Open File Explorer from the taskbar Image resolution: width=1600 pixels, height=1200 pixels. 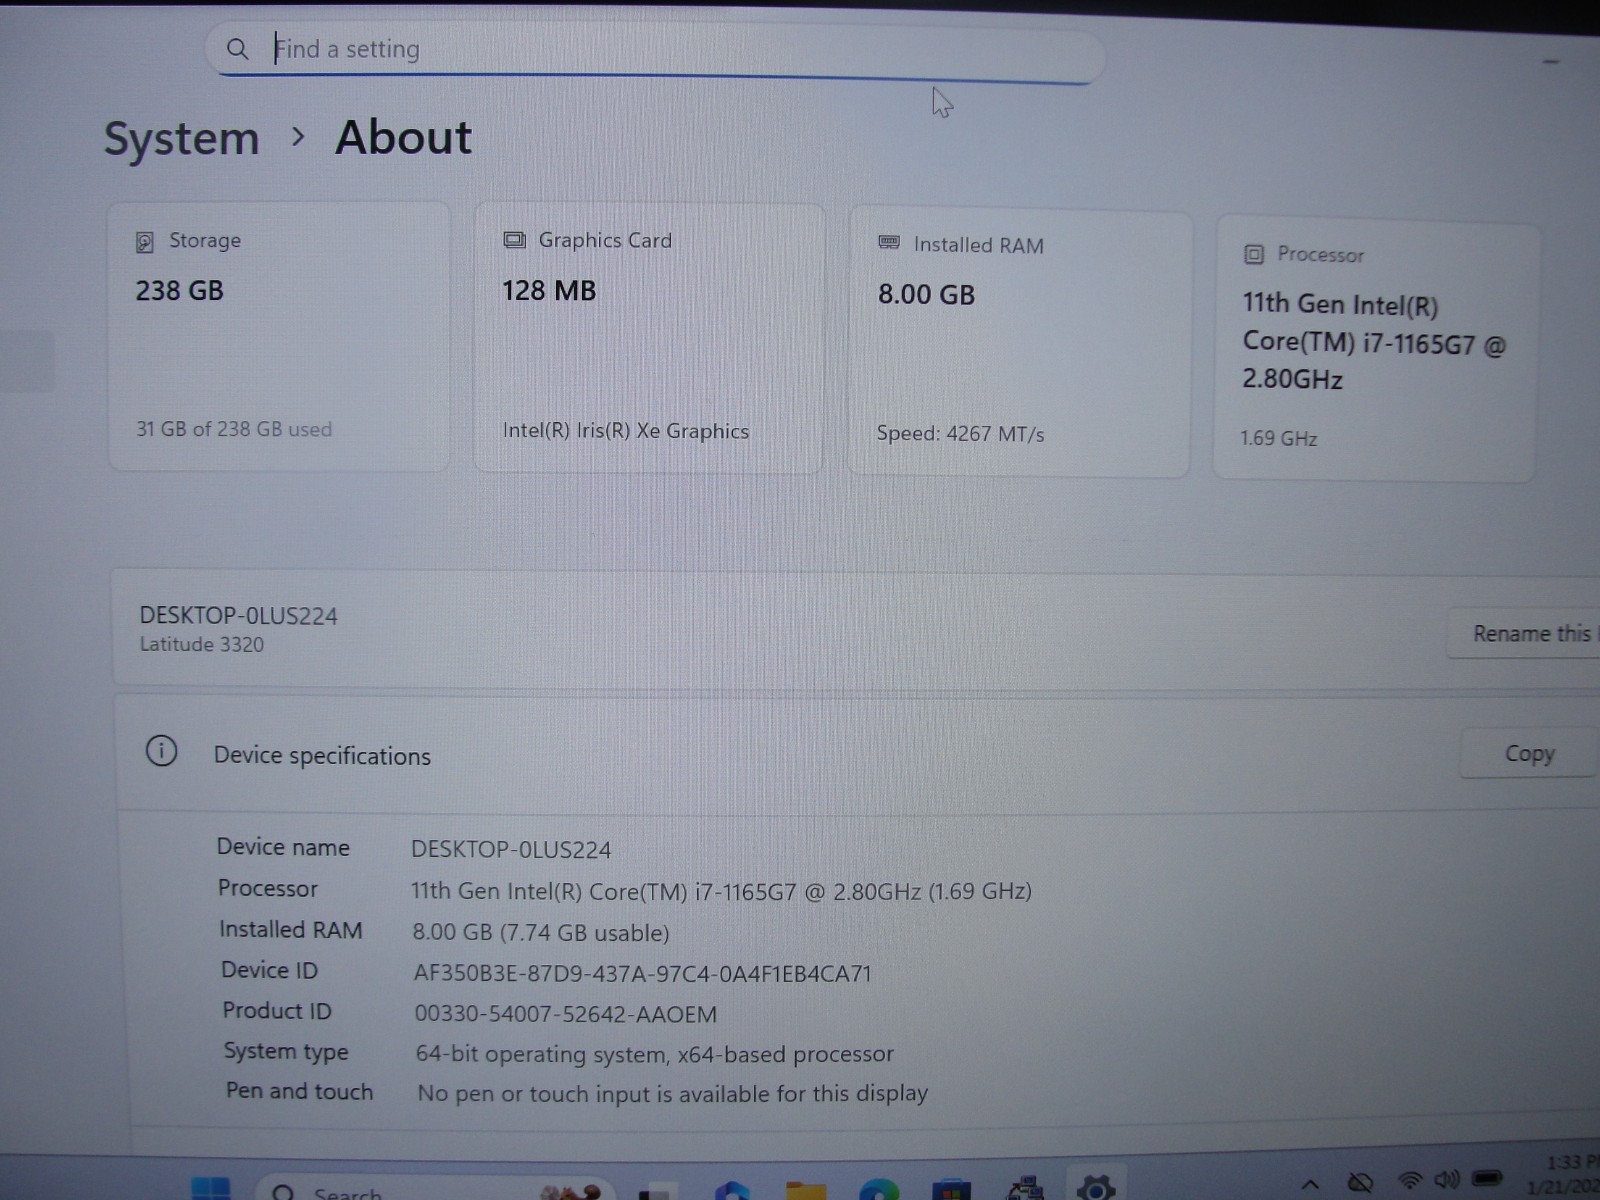[x=806, y=1190]
